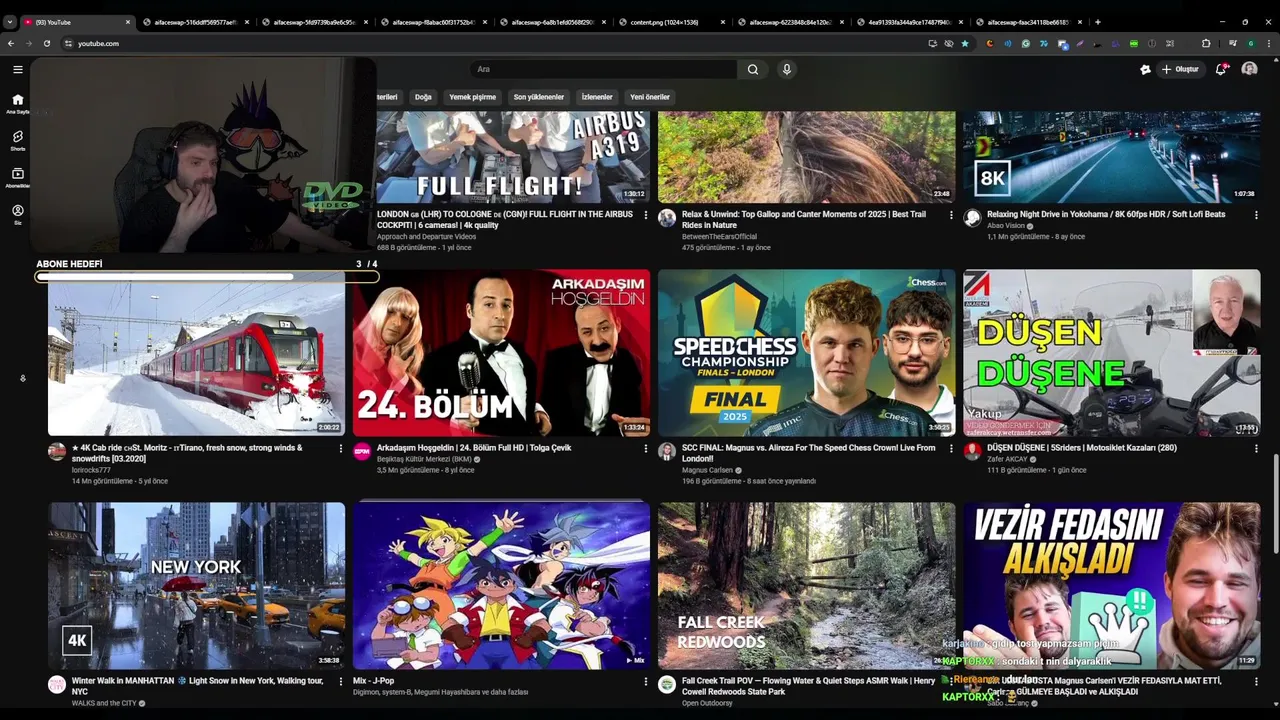Click the Grammarly extension icon
1280x720 pixels.
(1025, 43)
